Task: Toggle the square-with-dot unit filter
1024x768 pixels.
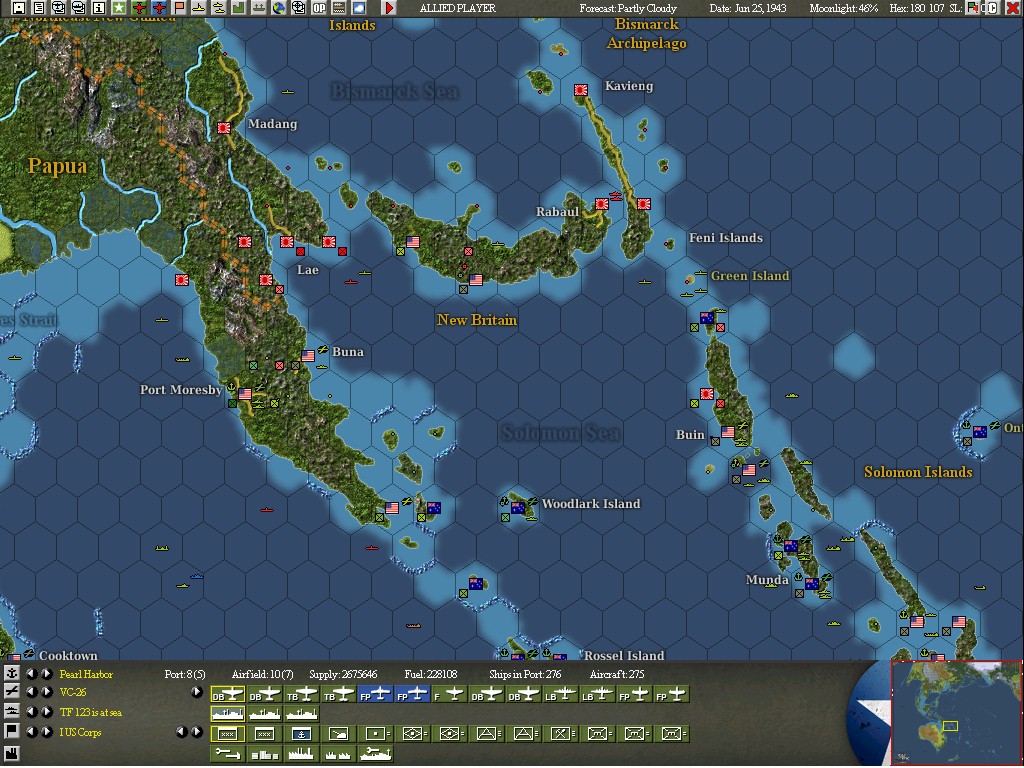Action: click(376, 733)
